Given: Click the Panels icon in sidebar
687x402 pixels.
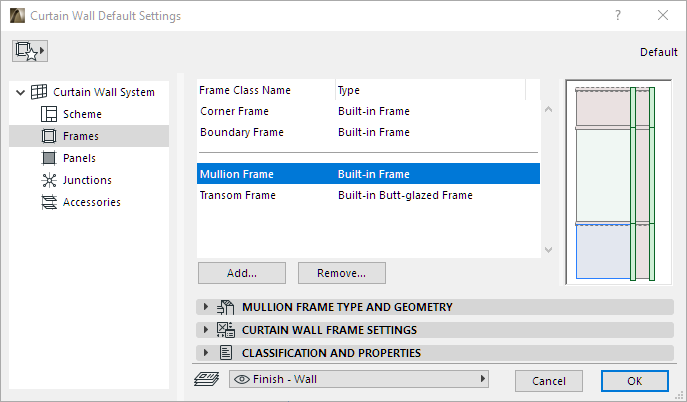Looking at the screenshot, I should coord(49,158).
